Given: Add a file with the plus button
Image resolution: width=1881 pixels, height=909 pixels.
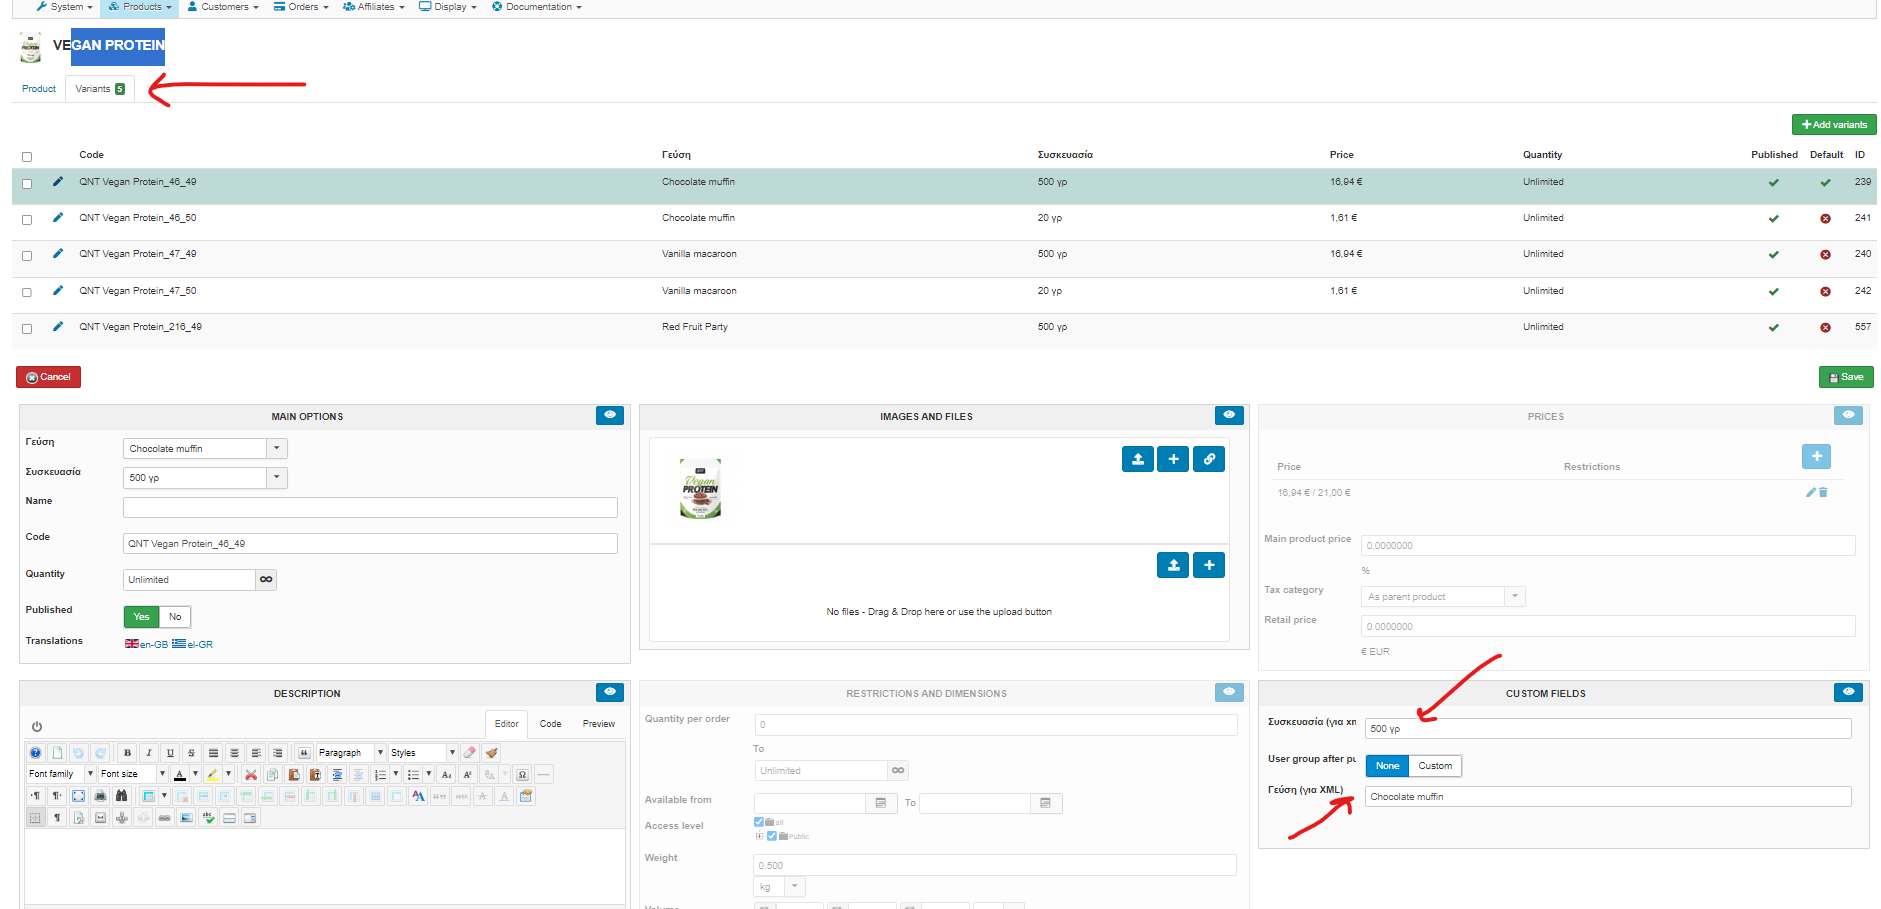Looking at the screenshot, I should 1209,565.
